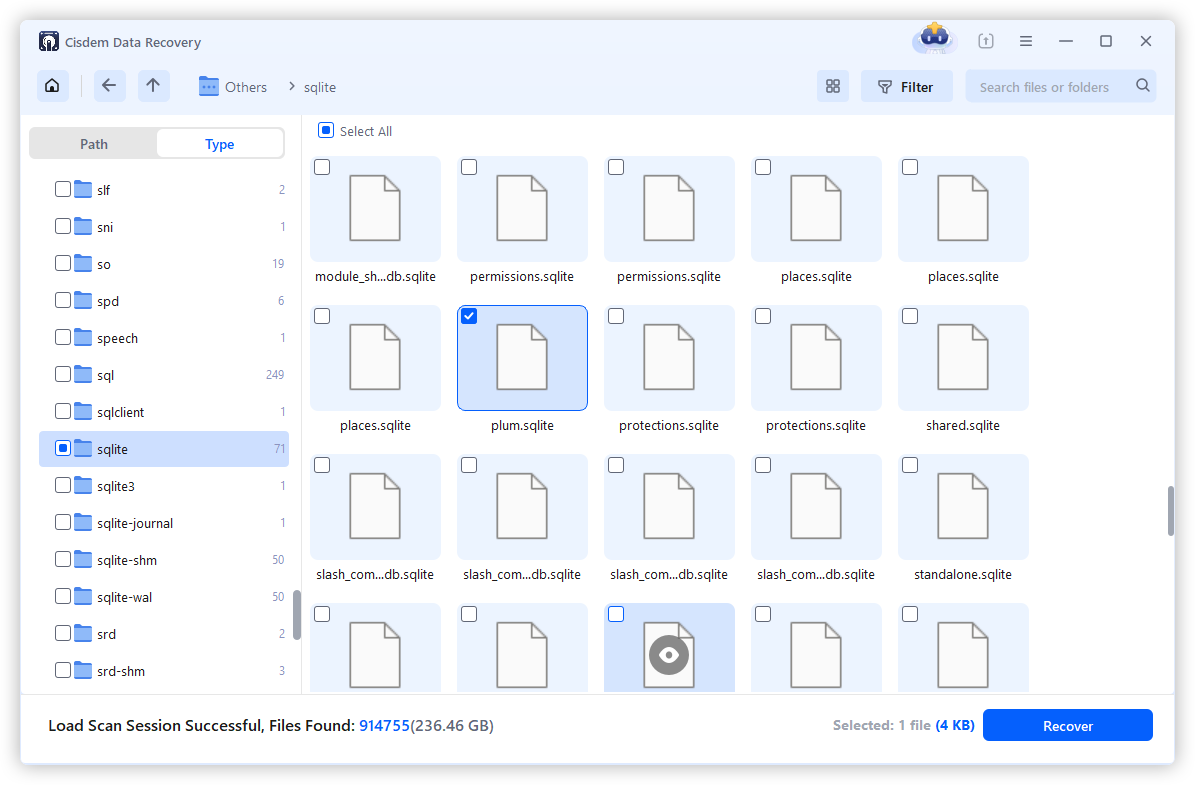Enable the Select All checkbox

pos(325,130)
